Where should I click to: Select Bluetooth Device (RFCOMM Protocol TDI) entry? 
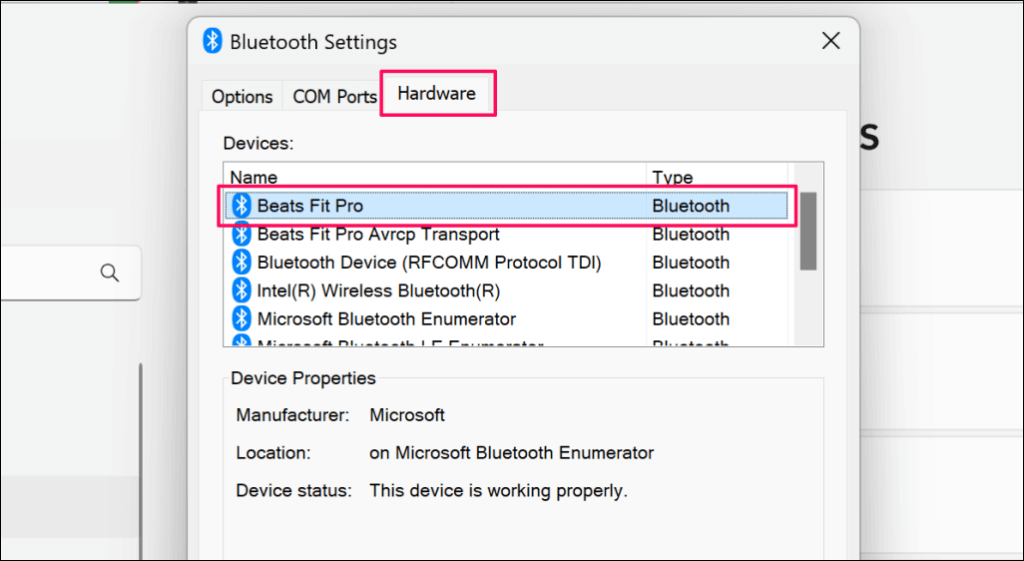coord(429,262)
